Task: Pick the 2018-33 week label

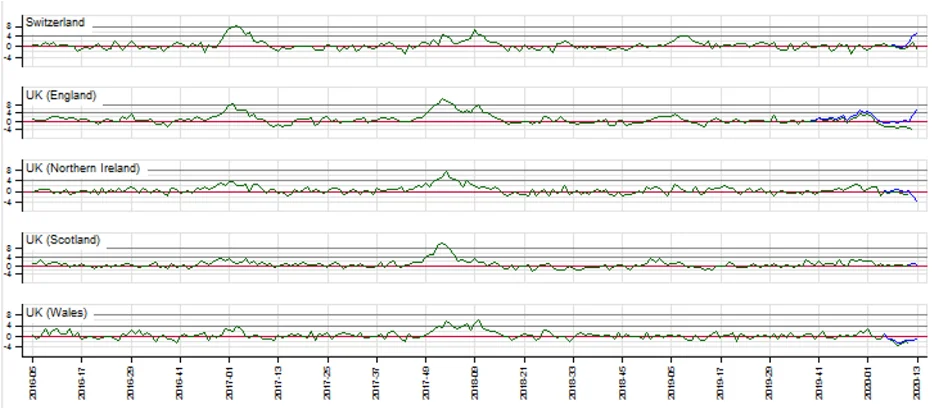Action: pos(573,382)
